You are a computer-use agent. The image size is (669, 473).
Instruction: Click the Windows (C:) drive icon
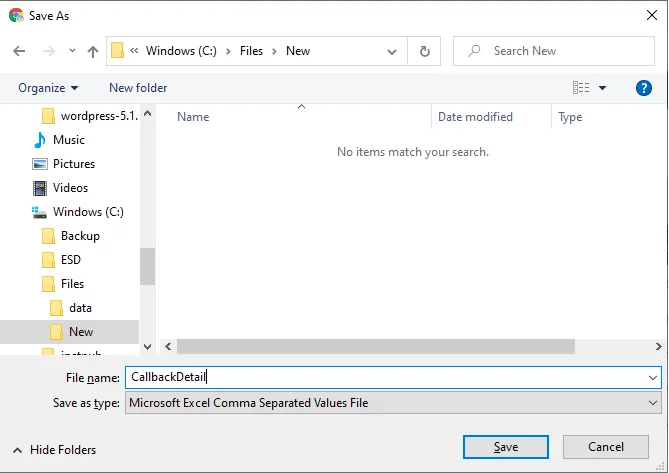click(39, 212)
